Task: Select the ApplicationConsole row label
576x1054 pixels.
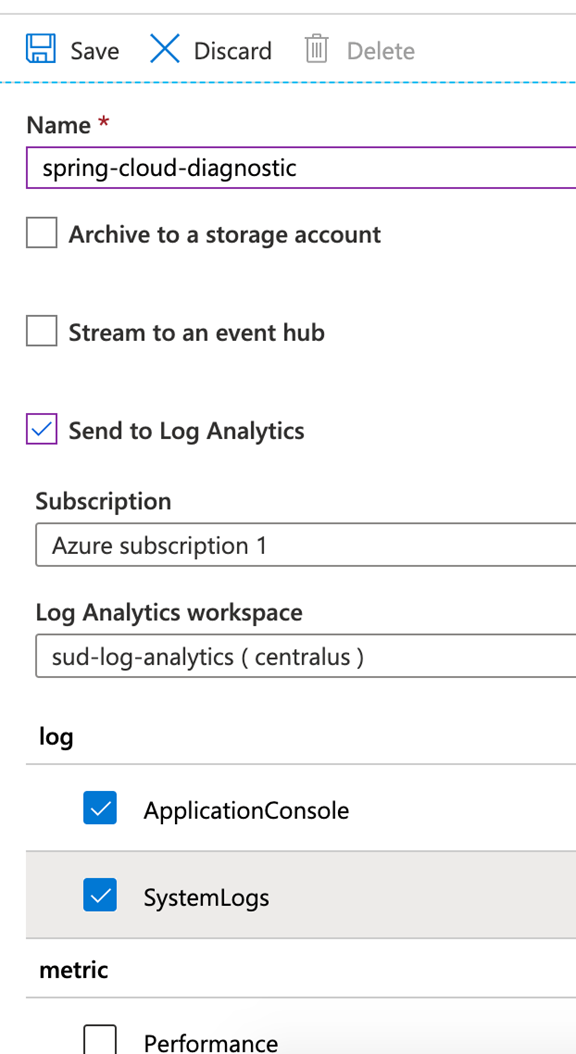Action: 246,810
